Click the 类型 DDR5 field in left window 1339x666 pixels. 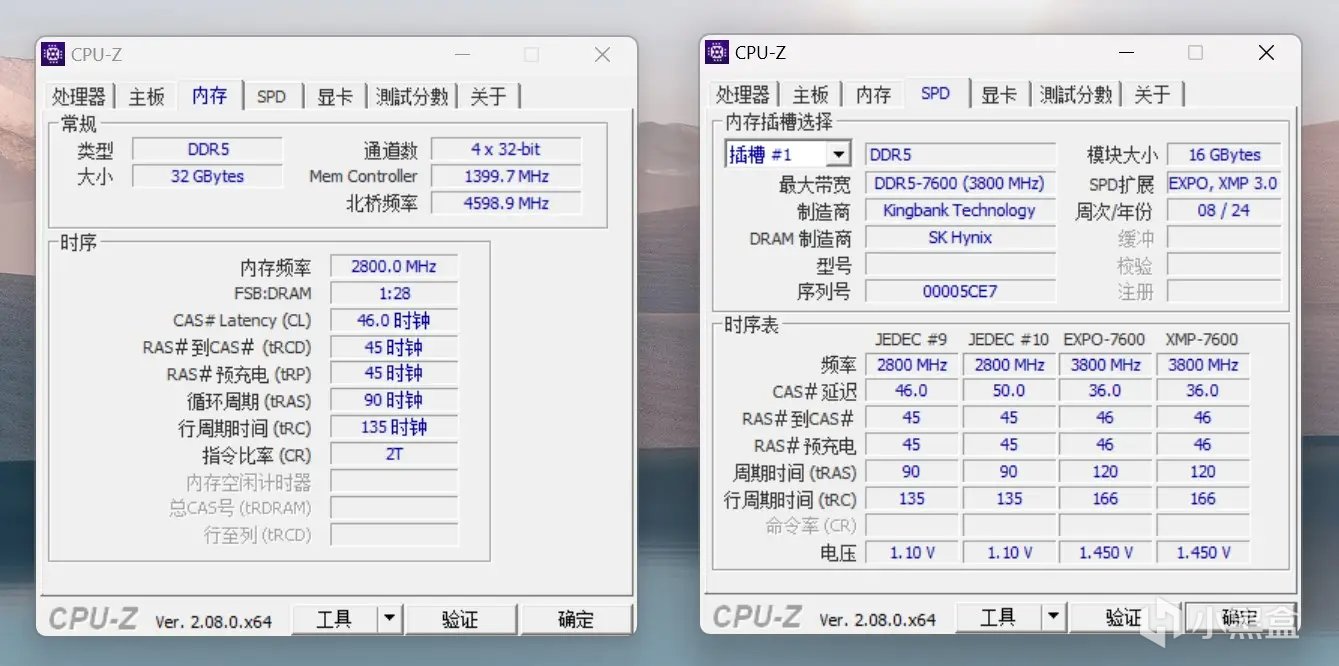(208, 149)
